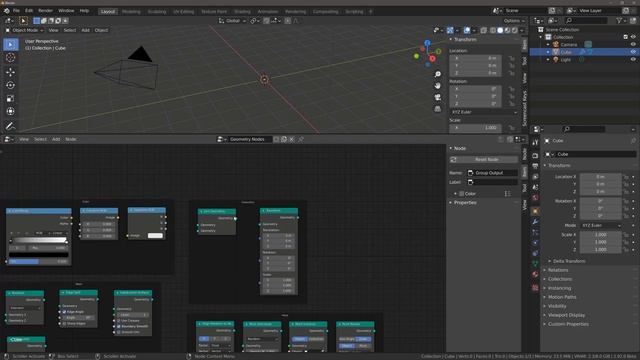The width and height of the screenshot is (640, 360).
Task: Toggle X-ray view in viewport header
Action: (x=484, y=30)
